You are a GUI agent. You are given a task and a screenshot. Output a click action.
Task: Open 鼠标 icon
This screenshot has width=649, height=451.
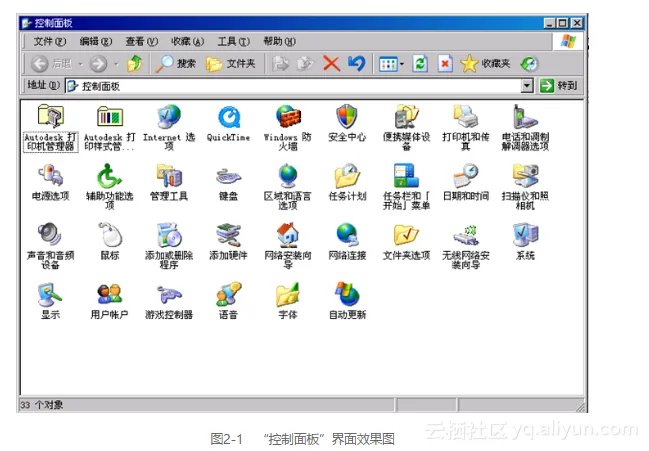110,235
